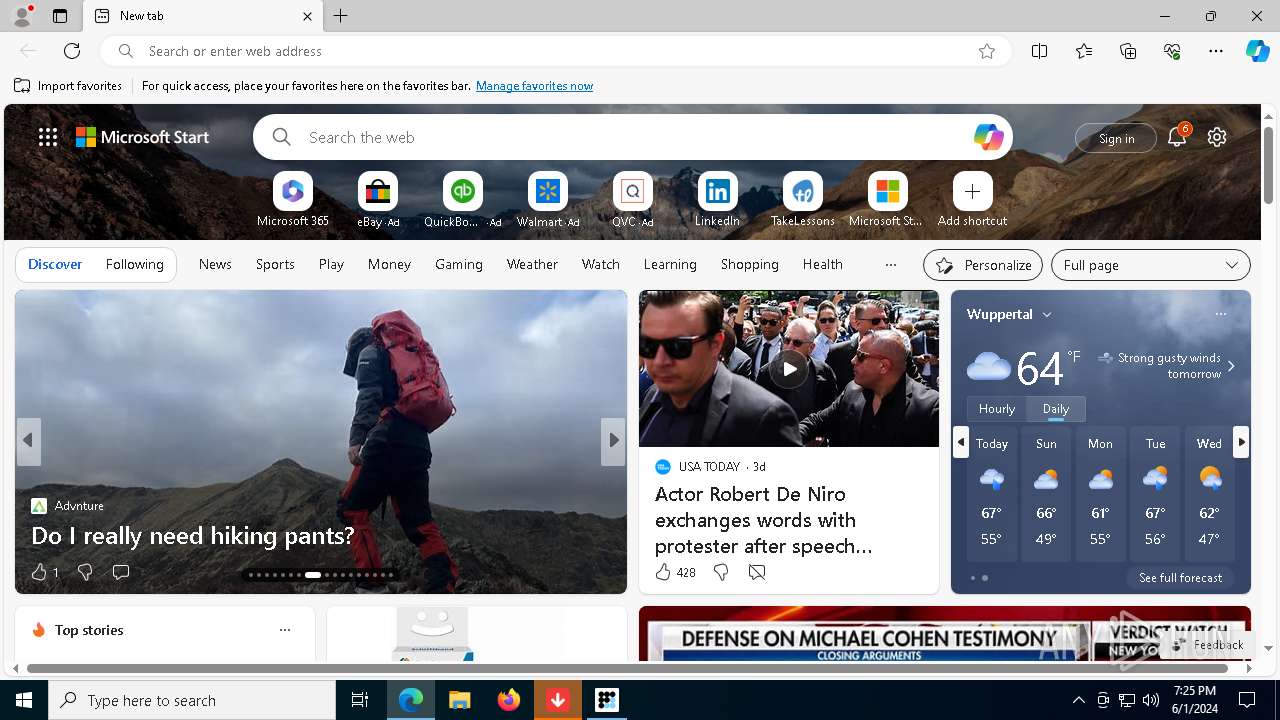Screen dimensions: 1280x720
Task: Open the Money tab
Action: point(389,264)
